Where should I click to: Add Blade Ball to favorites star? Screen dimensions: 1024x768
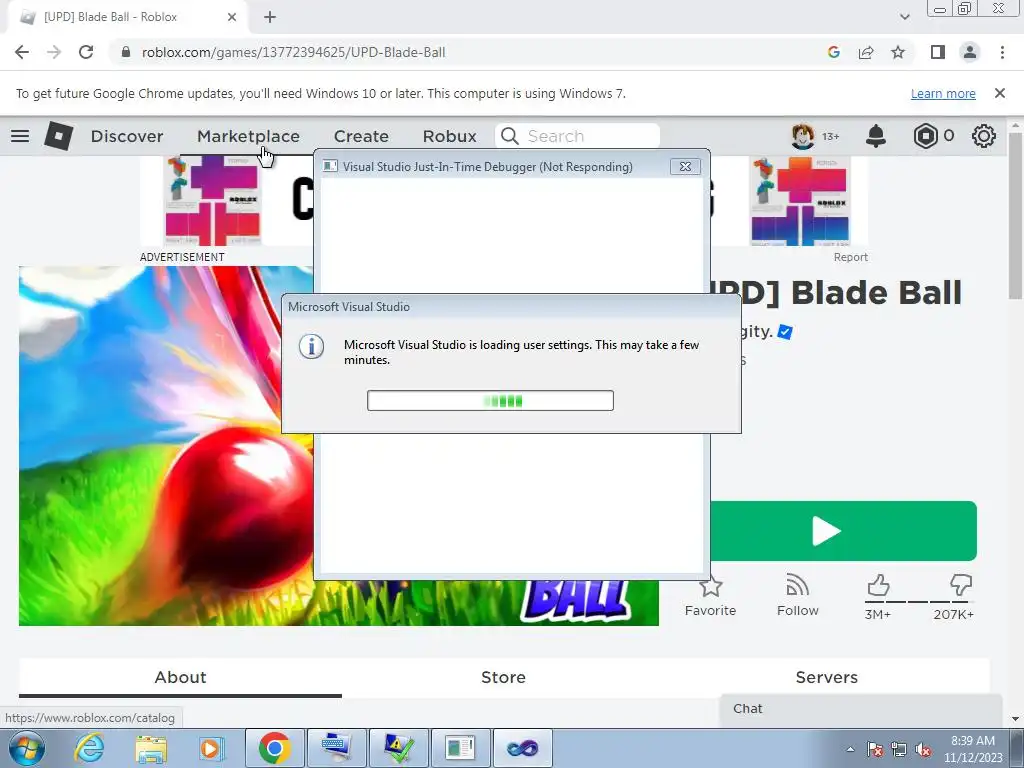710,586
